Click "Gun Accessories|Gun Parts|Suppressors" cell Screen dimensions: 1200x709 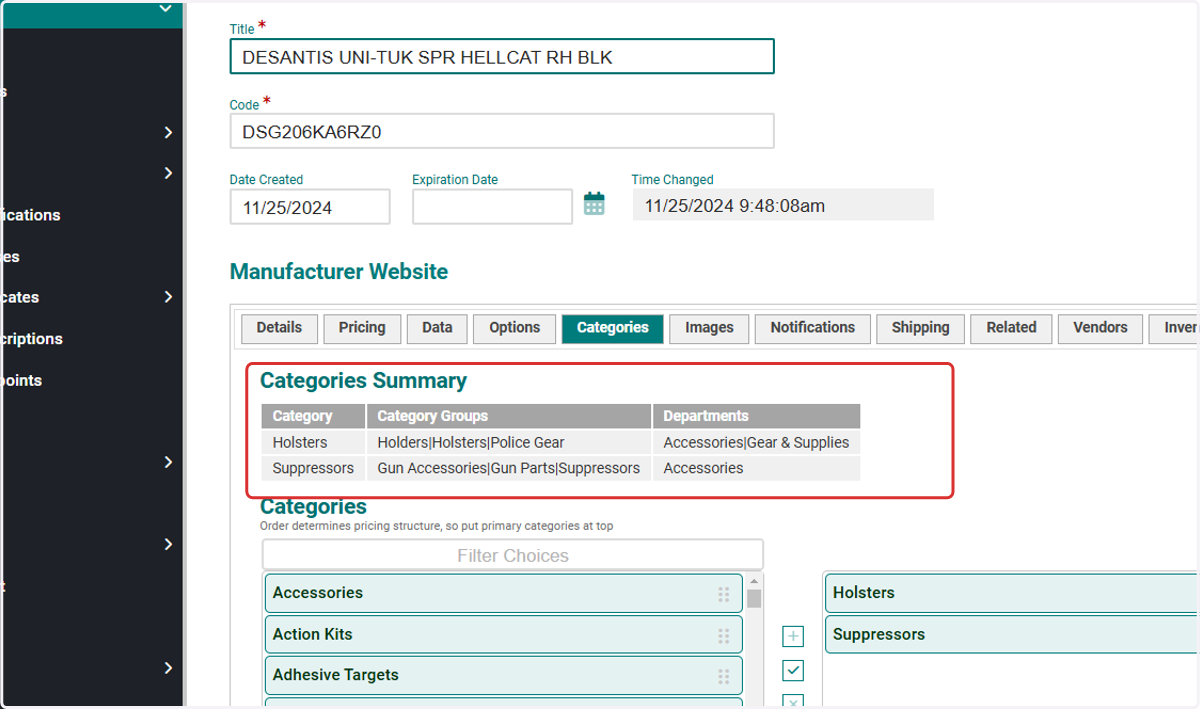coord(509,468)
